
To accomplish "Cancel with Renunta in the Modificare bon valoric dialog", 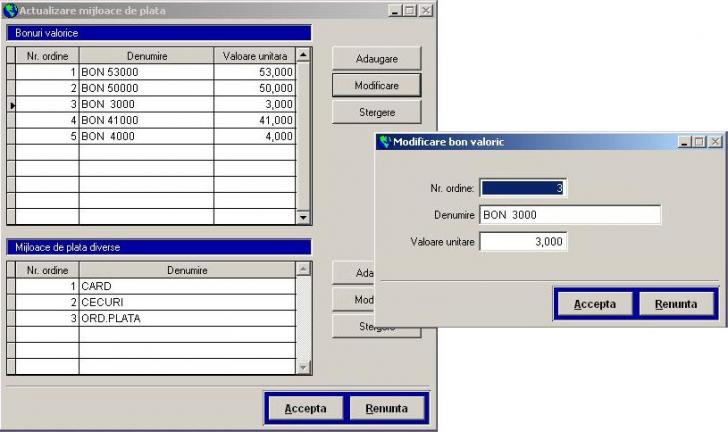I will tap(676, 304).
